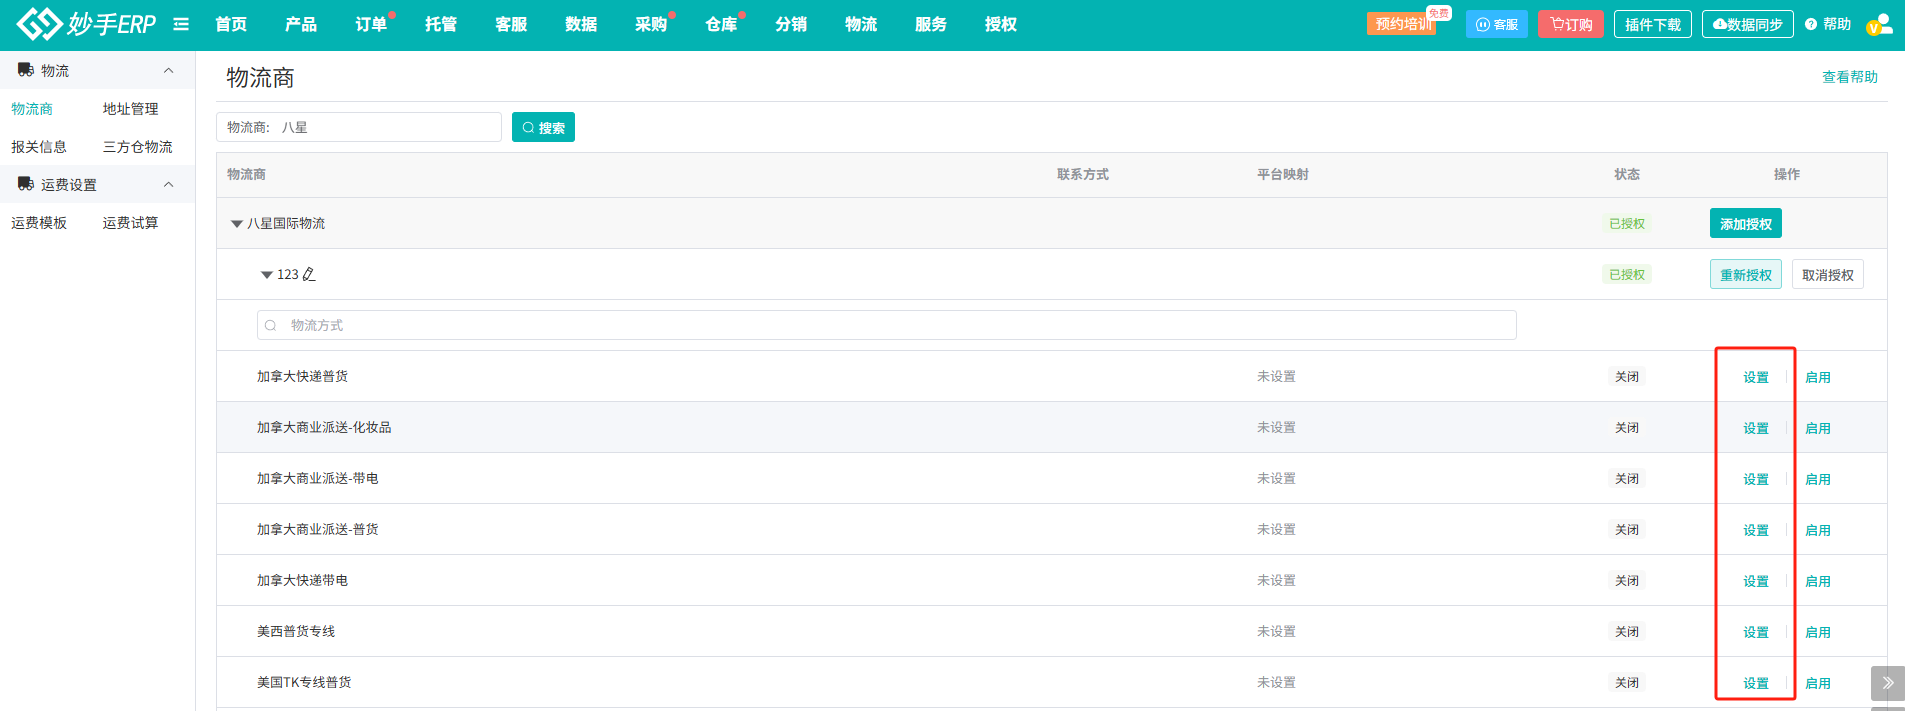Screen dimensions: 1905x711
Task: Click the 取消授权 button
Action: pyautogui.click(x=1828, y=275)
